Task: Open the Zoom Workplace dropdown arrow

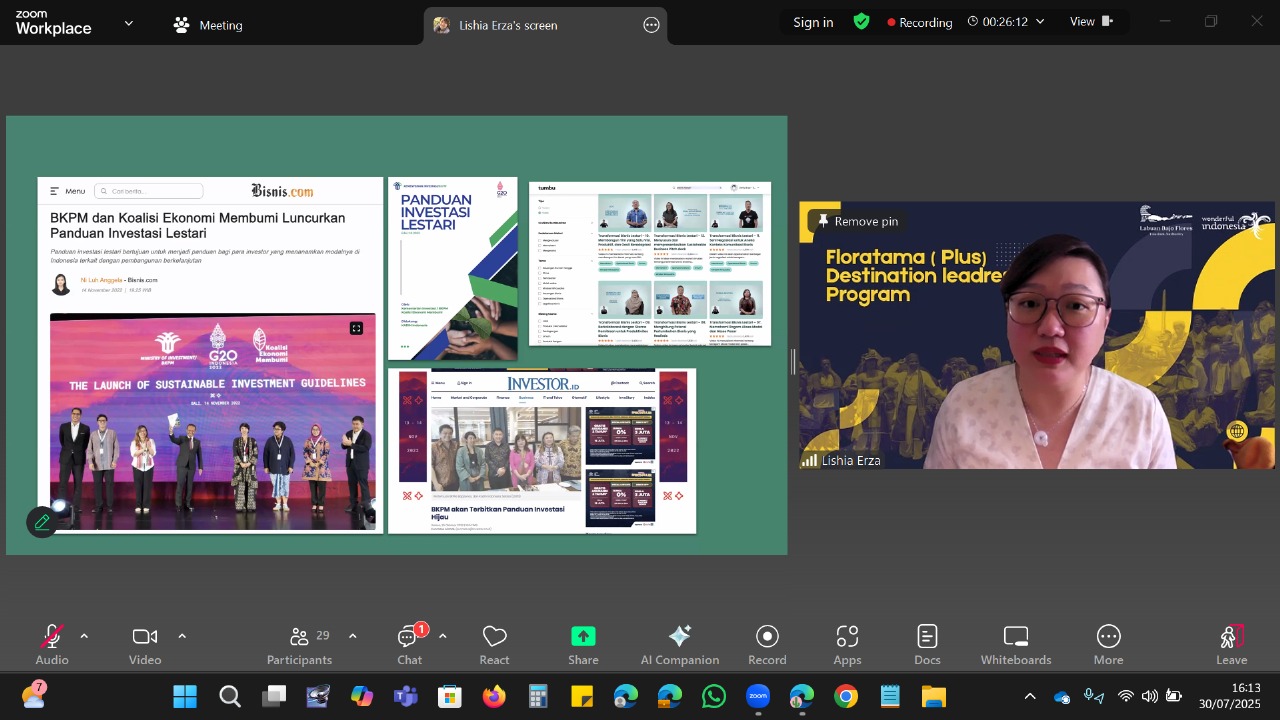Action: (x=128, y=23)
